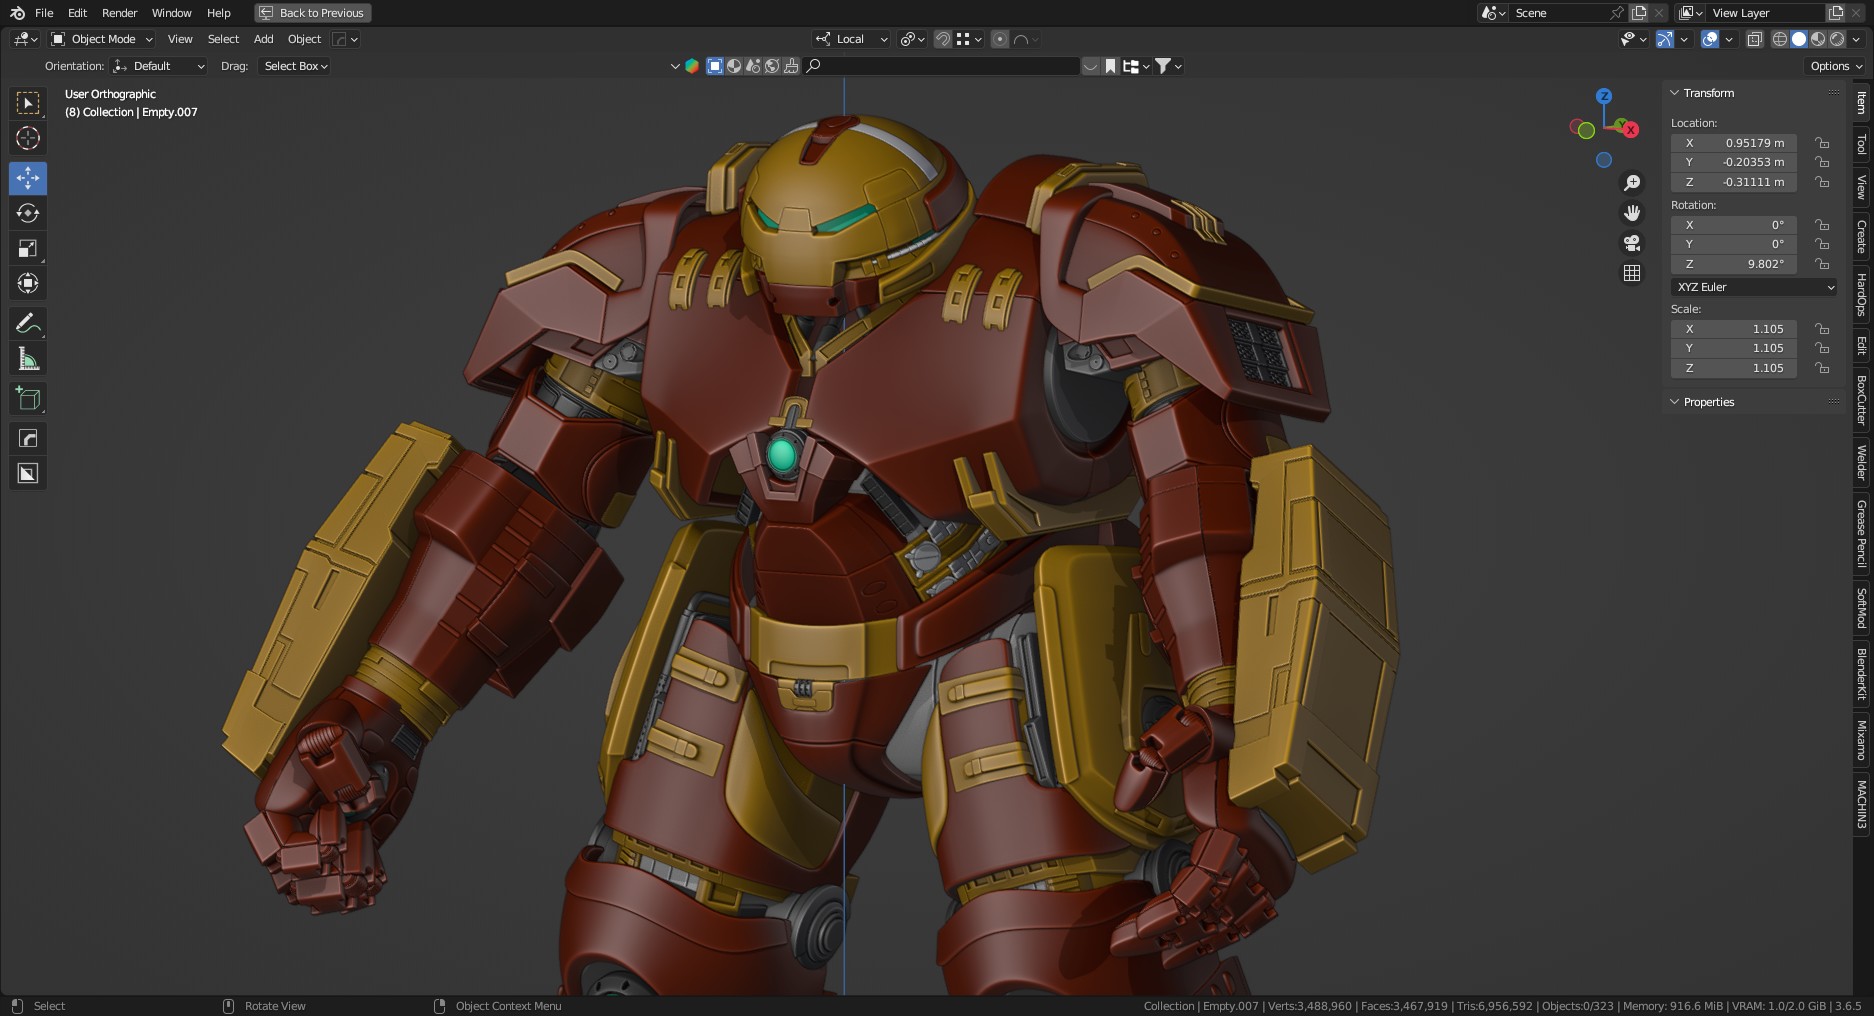Image resolution: width=1874 pixels, height=1016 pixels.
Task: Toggle X-ray mode
Action: click(x=1755, y=39)
